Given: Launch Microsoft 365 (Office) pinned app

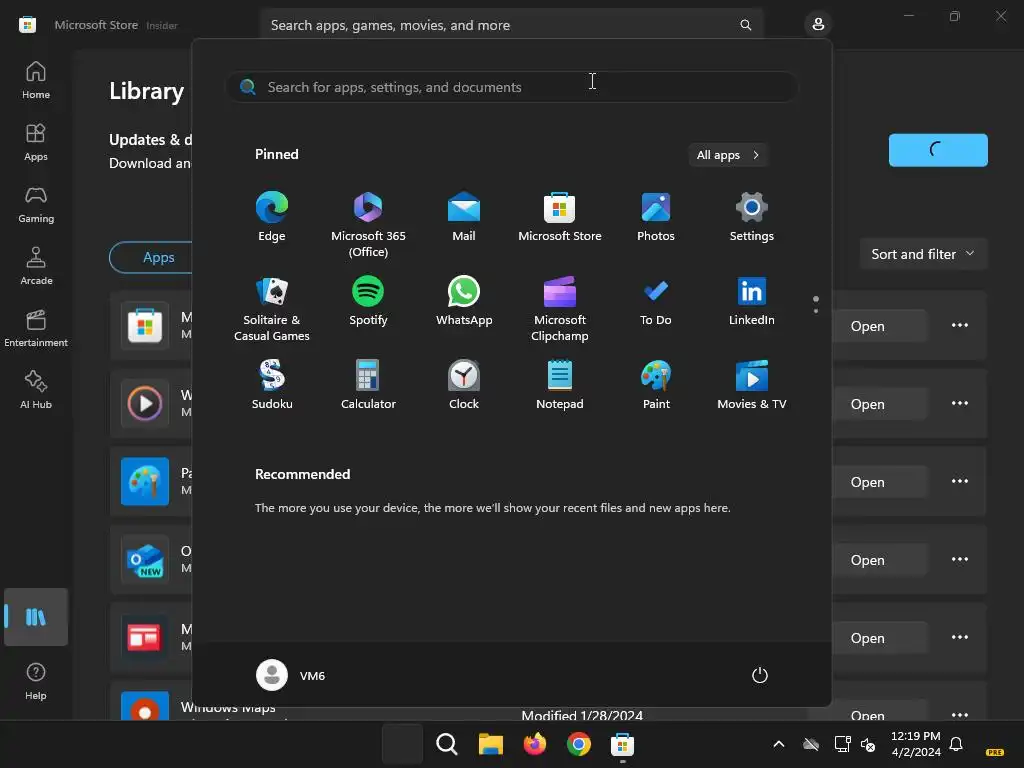Looking at the screenshot, I should pyautogui.click(x=368, y=225).
